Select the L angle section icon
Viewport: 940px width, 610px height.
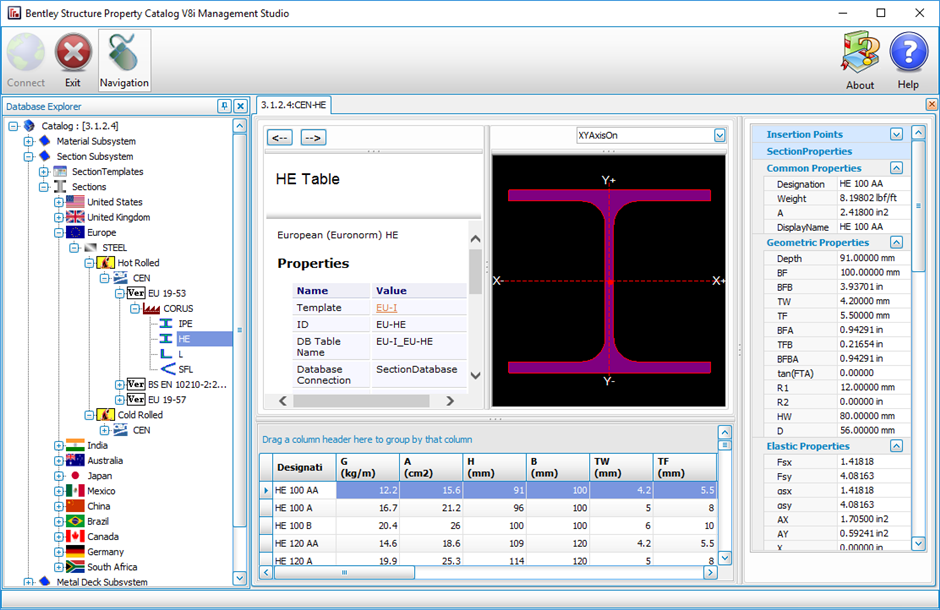point(166,354)
